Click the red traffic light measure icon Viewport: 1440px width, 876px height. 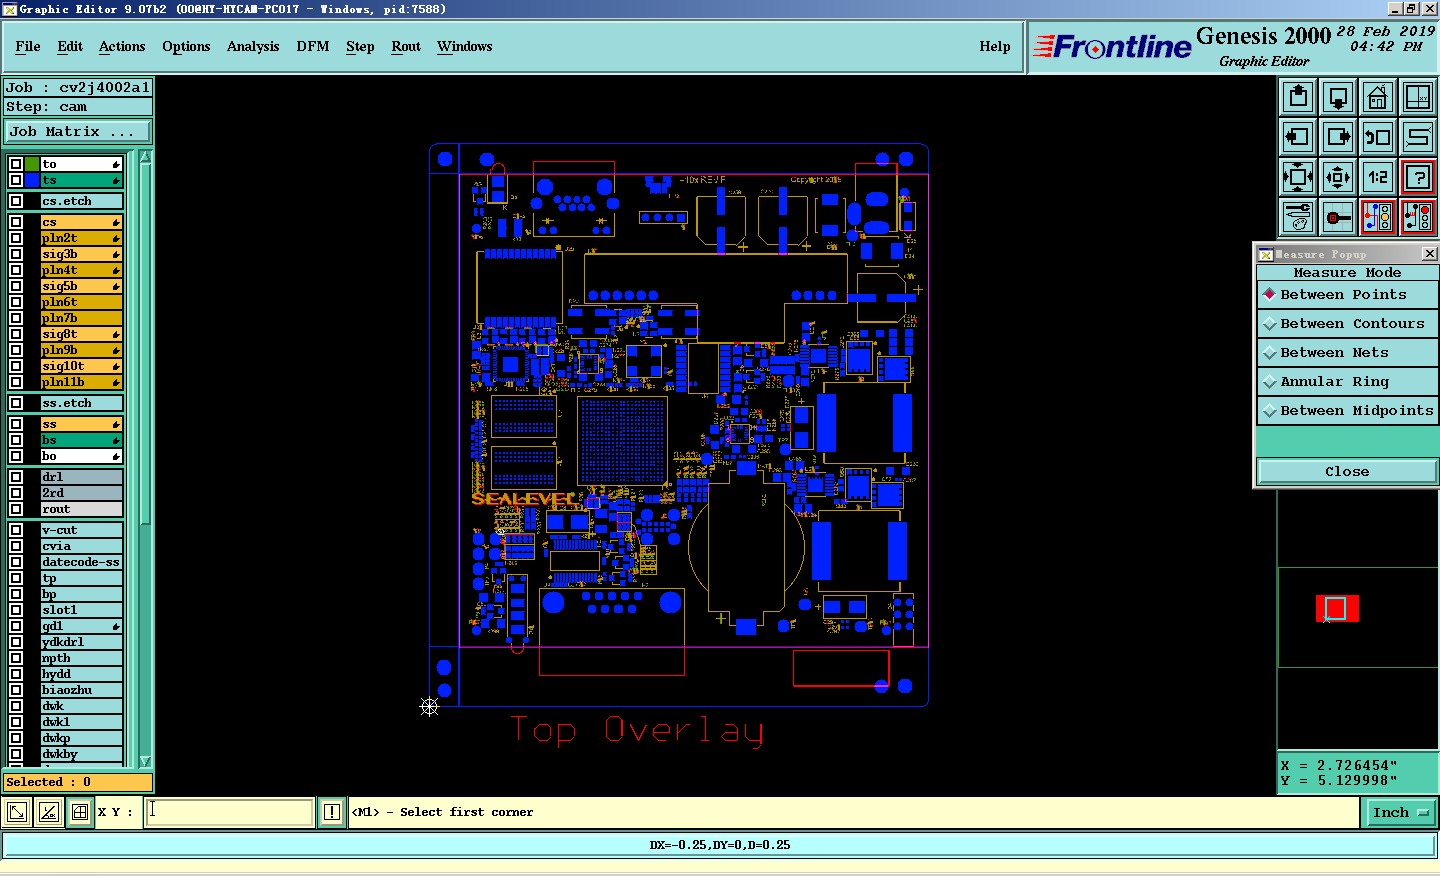point(1418,216)
